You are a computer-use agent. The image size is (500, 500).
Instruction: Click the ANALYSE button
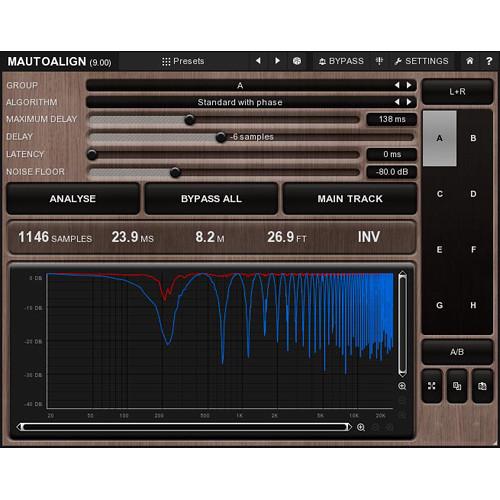[x=73, y=199]
